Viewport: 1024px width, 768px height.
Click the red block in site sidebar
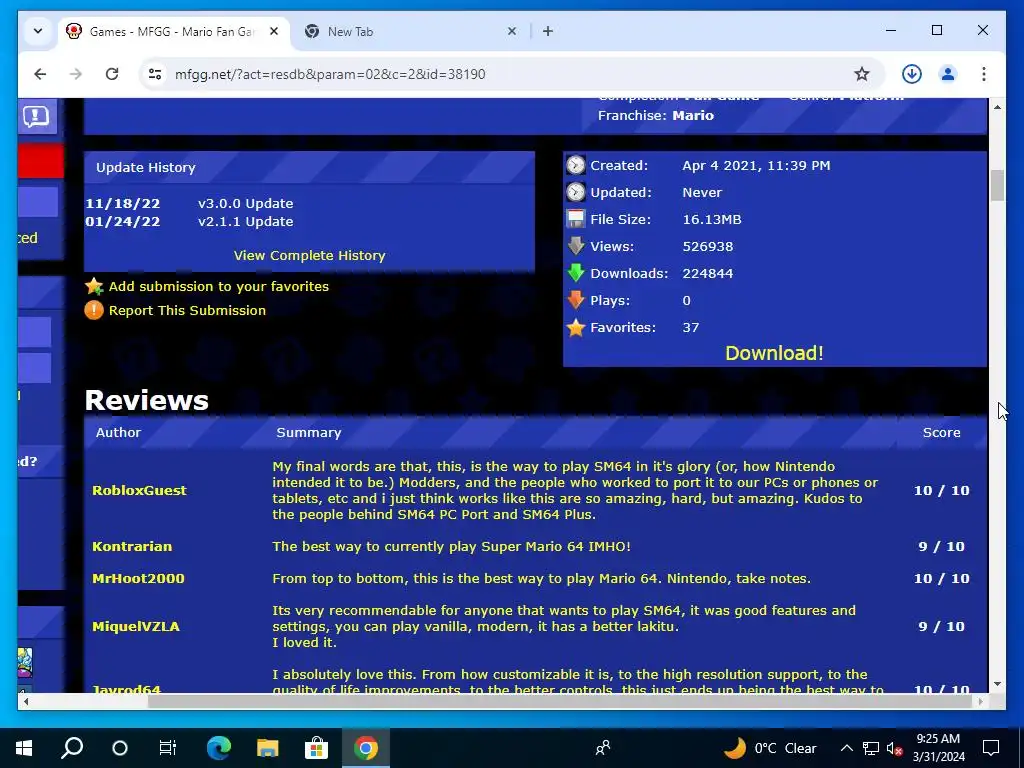[x=41, y=161]
